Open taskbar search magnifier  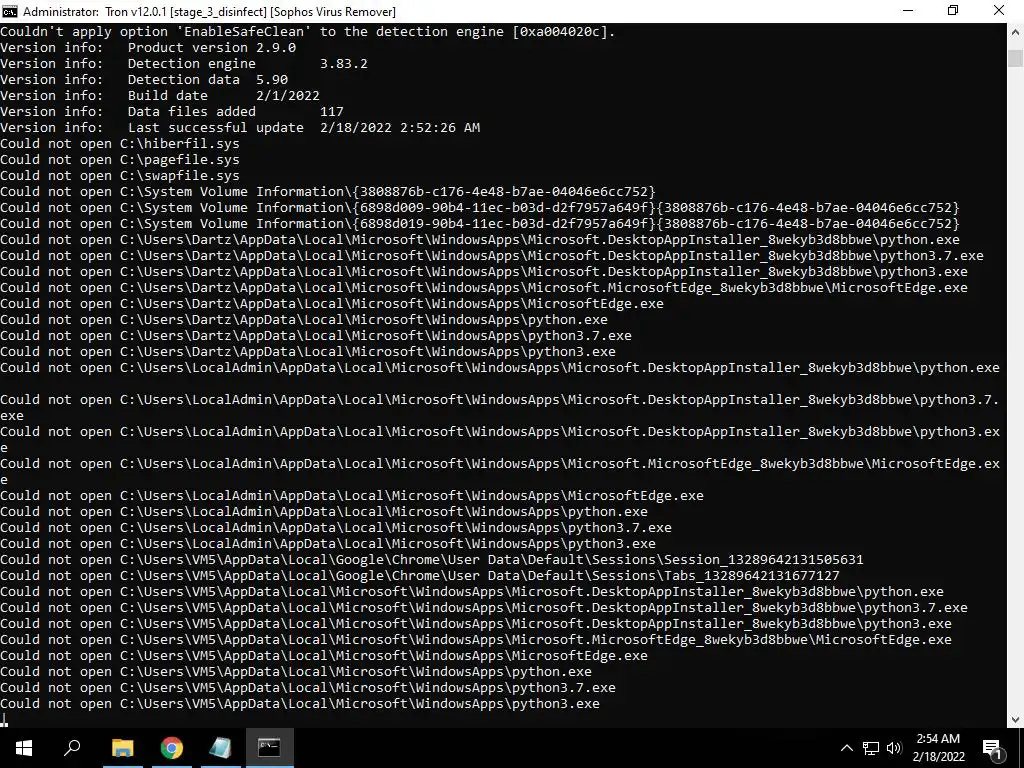pyautogui.click(x=72, y=747)
